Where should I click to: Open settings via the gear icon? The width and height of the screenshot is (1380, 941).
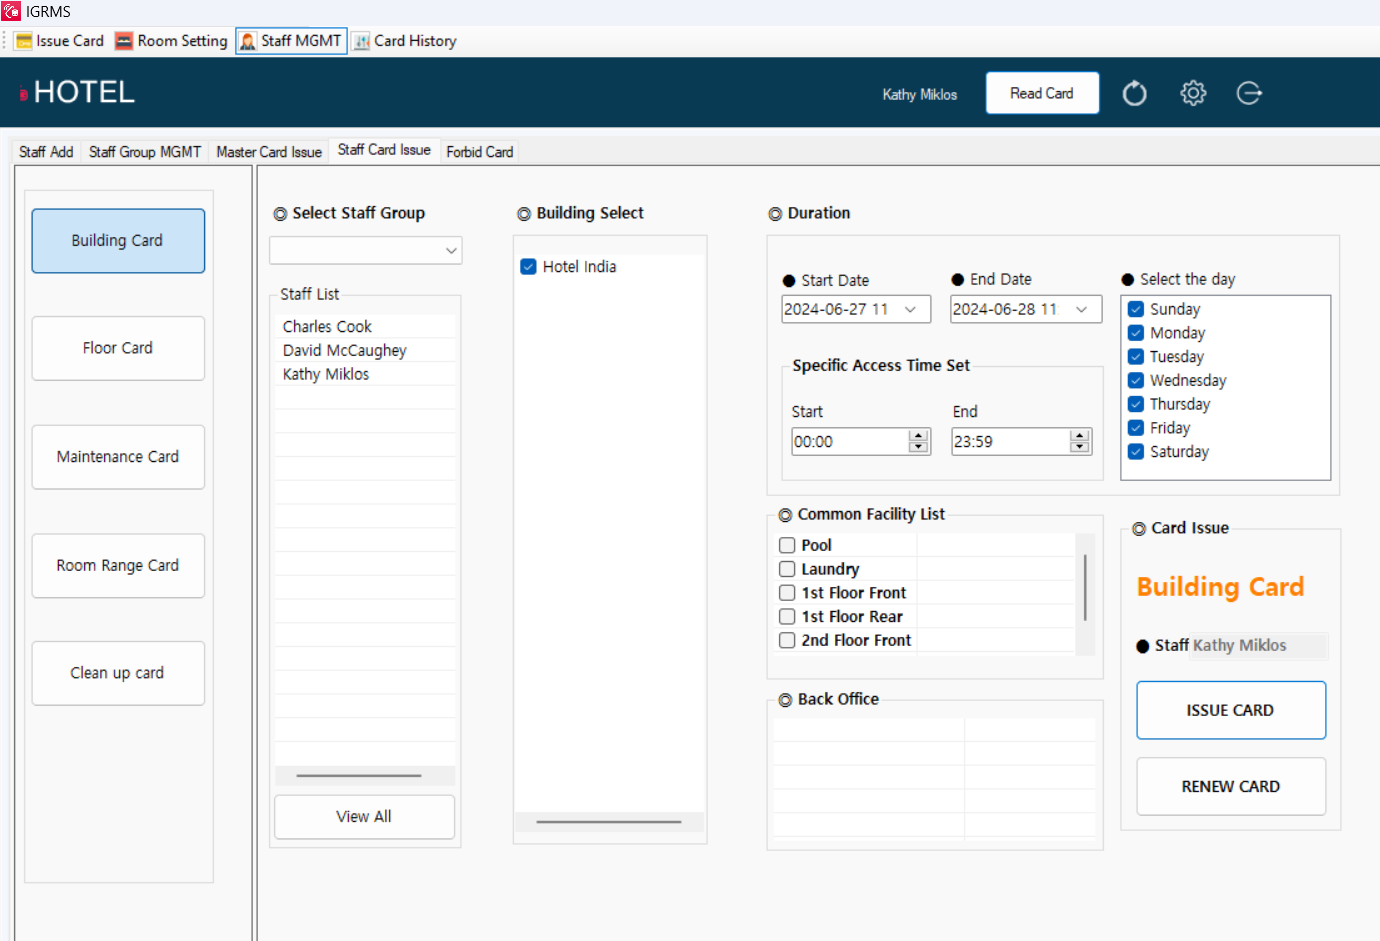point(1192,93)
